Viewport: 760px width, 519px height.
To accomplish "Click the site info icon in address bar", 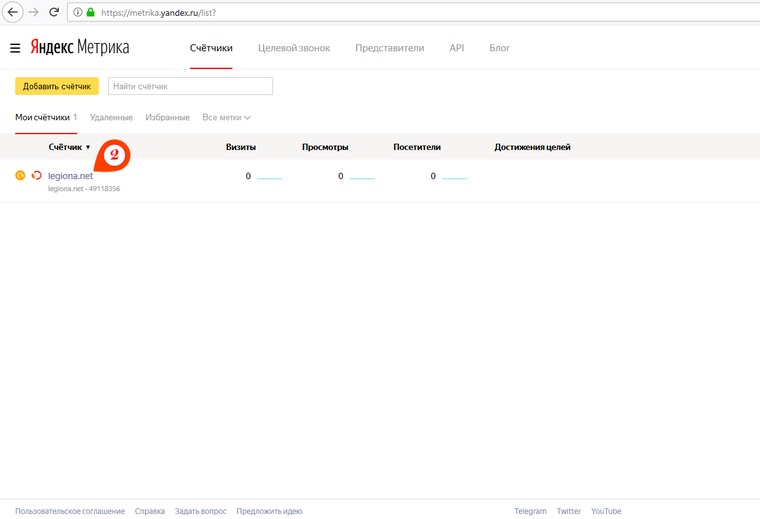I will pos(78,13).
